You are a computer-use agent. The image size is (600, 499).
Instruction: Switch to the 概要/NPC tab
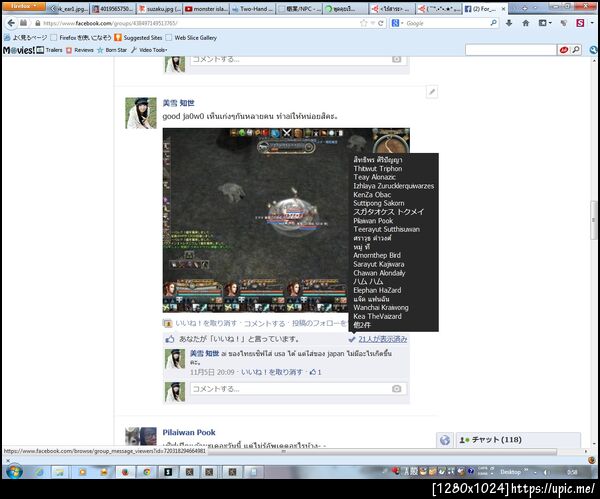point(299,8)
